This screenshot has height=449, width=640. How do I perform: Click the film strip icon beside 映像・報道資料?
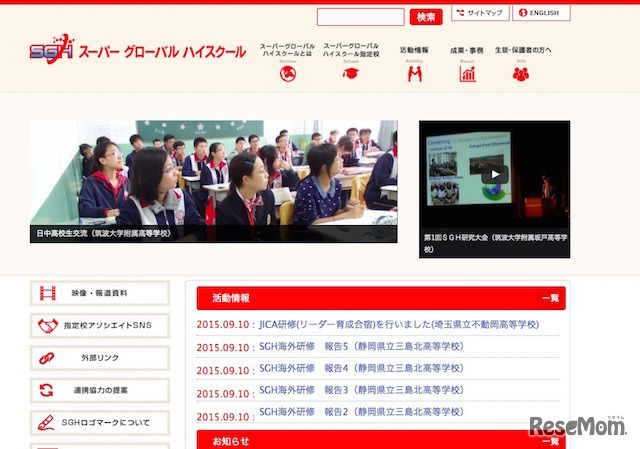pos(48,293)
